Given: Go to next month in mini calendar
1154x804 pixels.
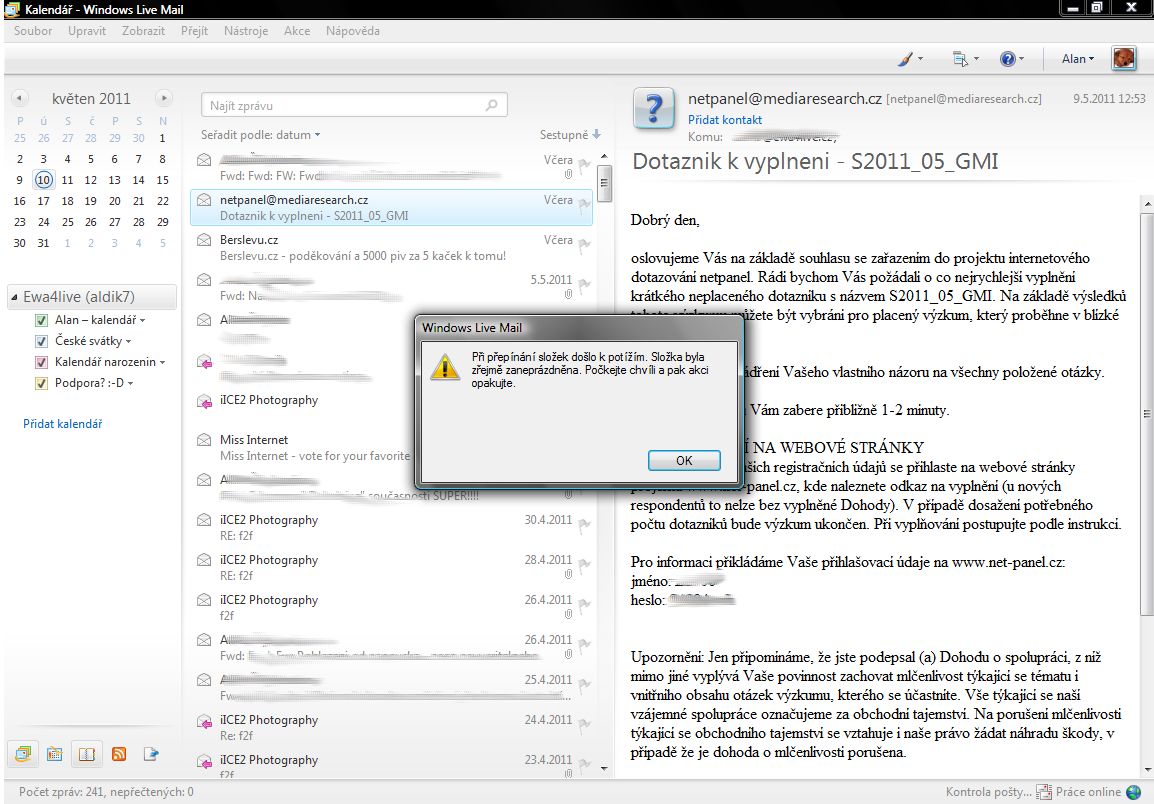Looking at the screenshot, I should tap(164, 98).
